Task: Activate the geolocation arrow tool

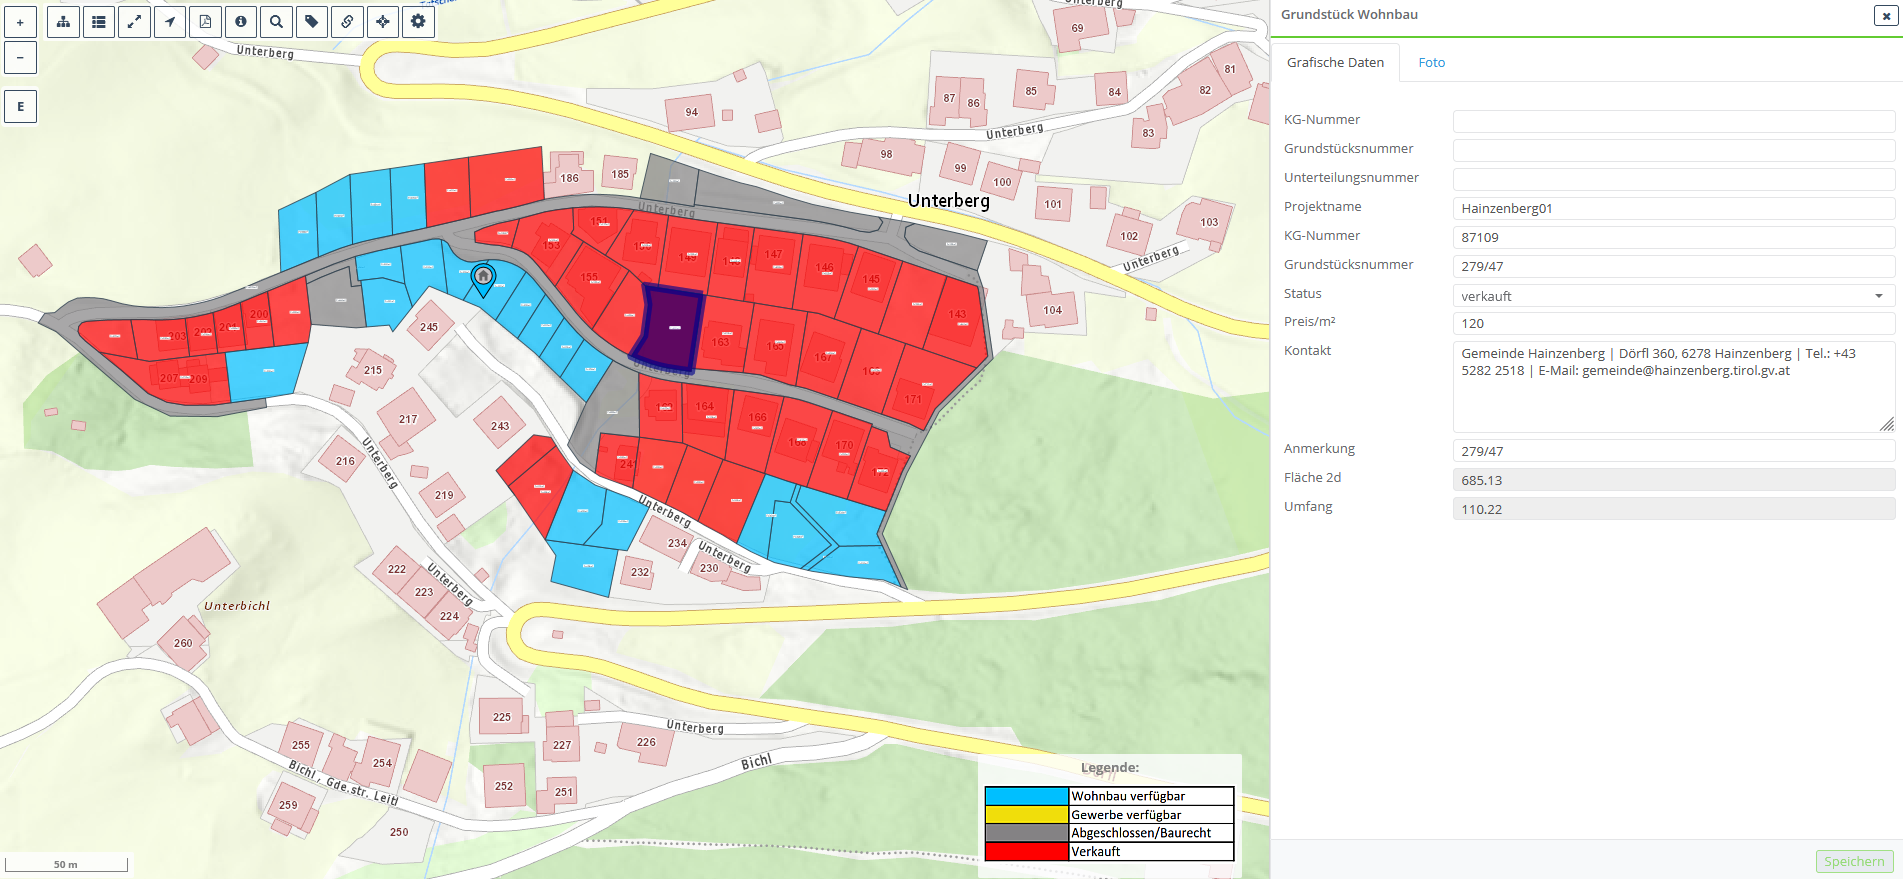Action: click(x=170, y=22)
